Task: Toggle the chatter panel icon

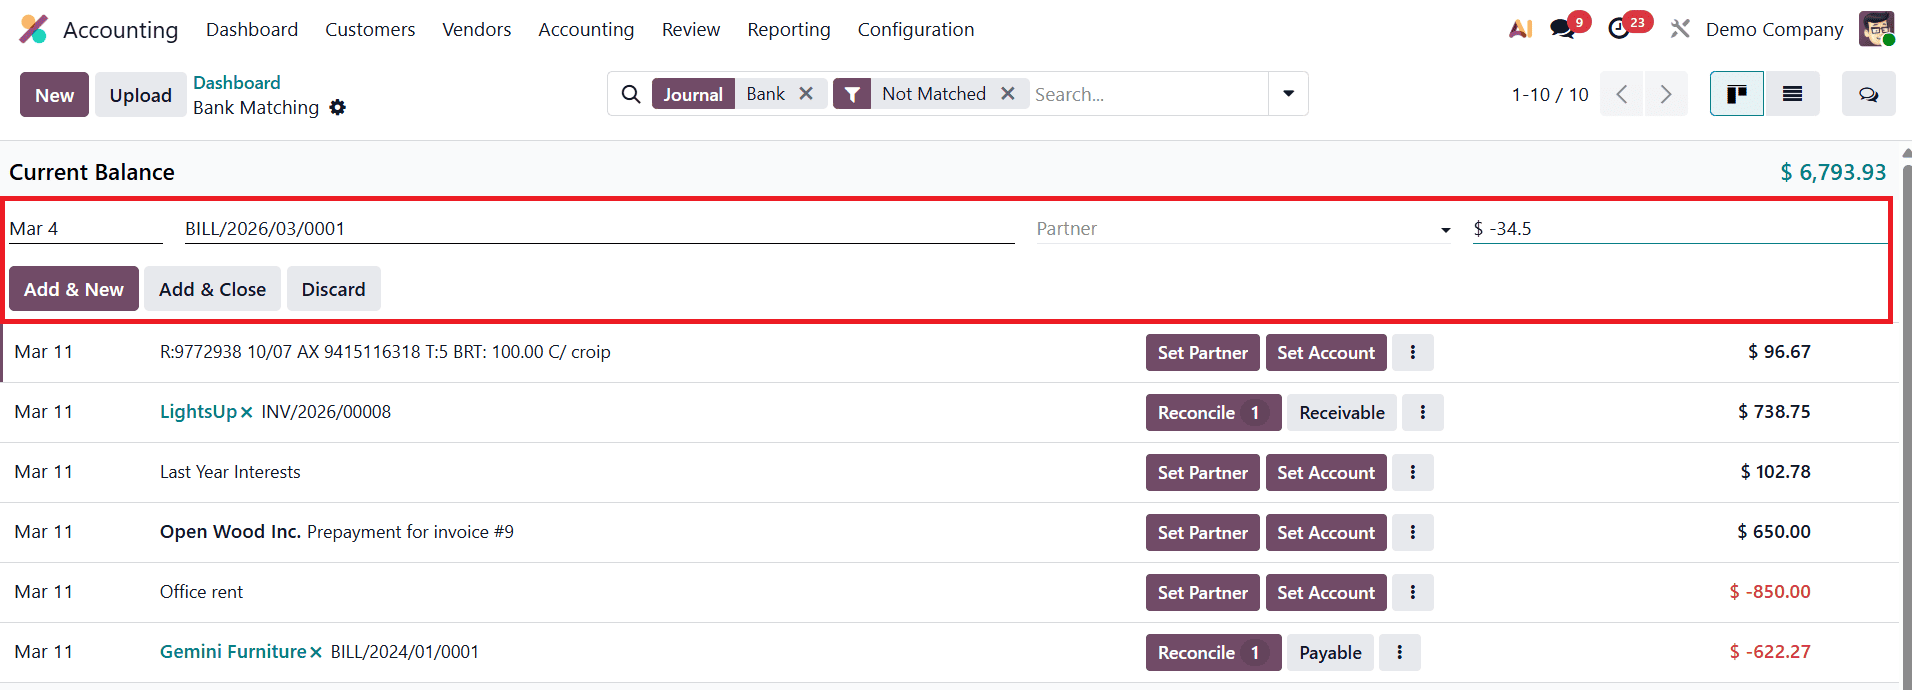Action: [x=1868, y=94]
